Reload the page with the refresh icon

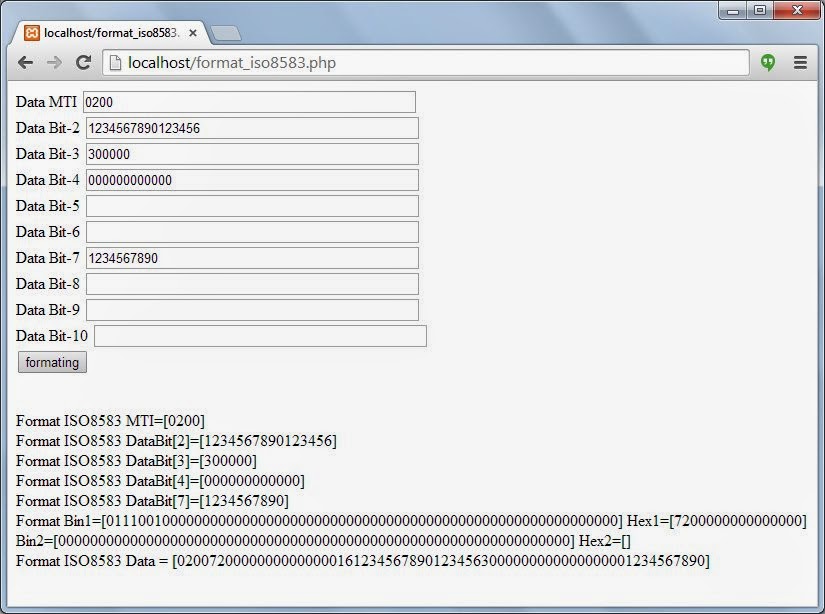coord(83,63)
